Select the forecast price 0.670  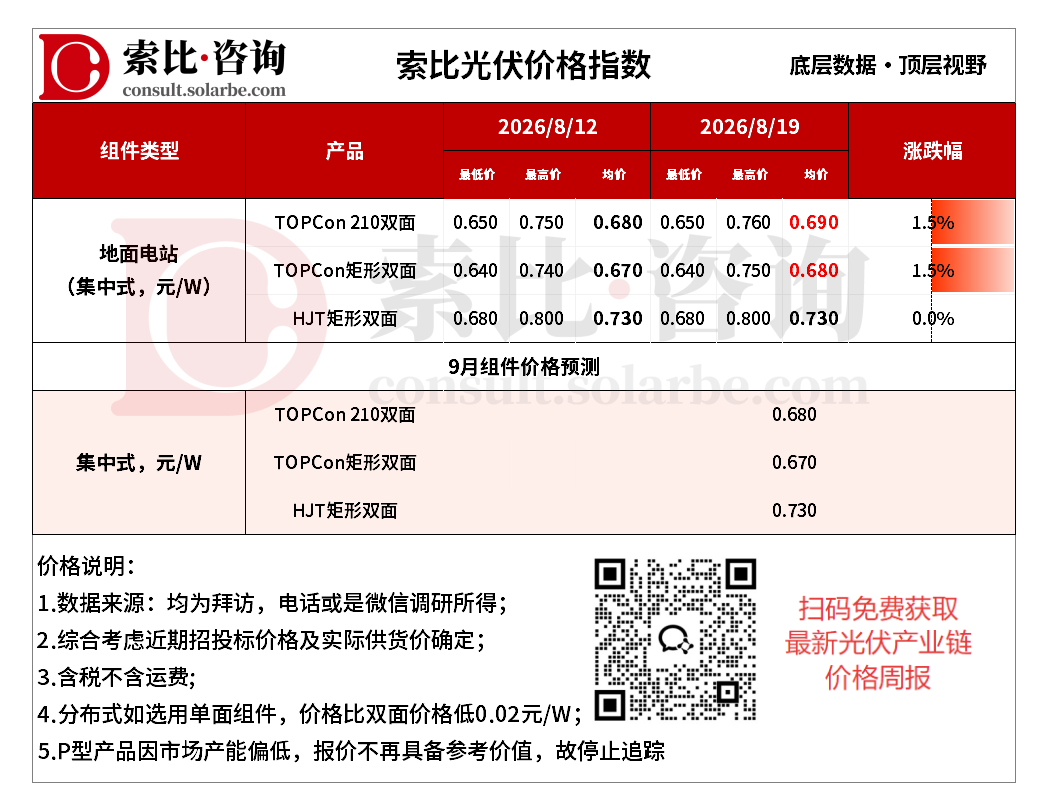pos(794,463)
